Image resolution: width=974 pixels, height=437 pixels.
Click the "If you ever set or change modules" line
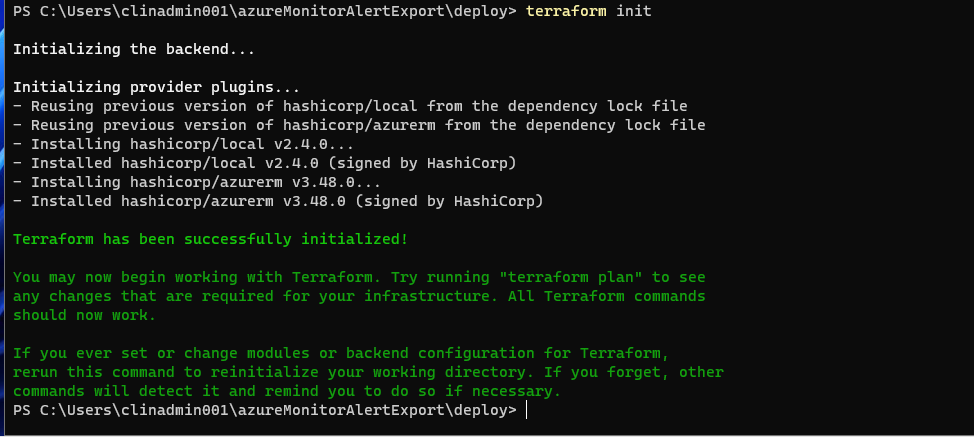point(341,354)
